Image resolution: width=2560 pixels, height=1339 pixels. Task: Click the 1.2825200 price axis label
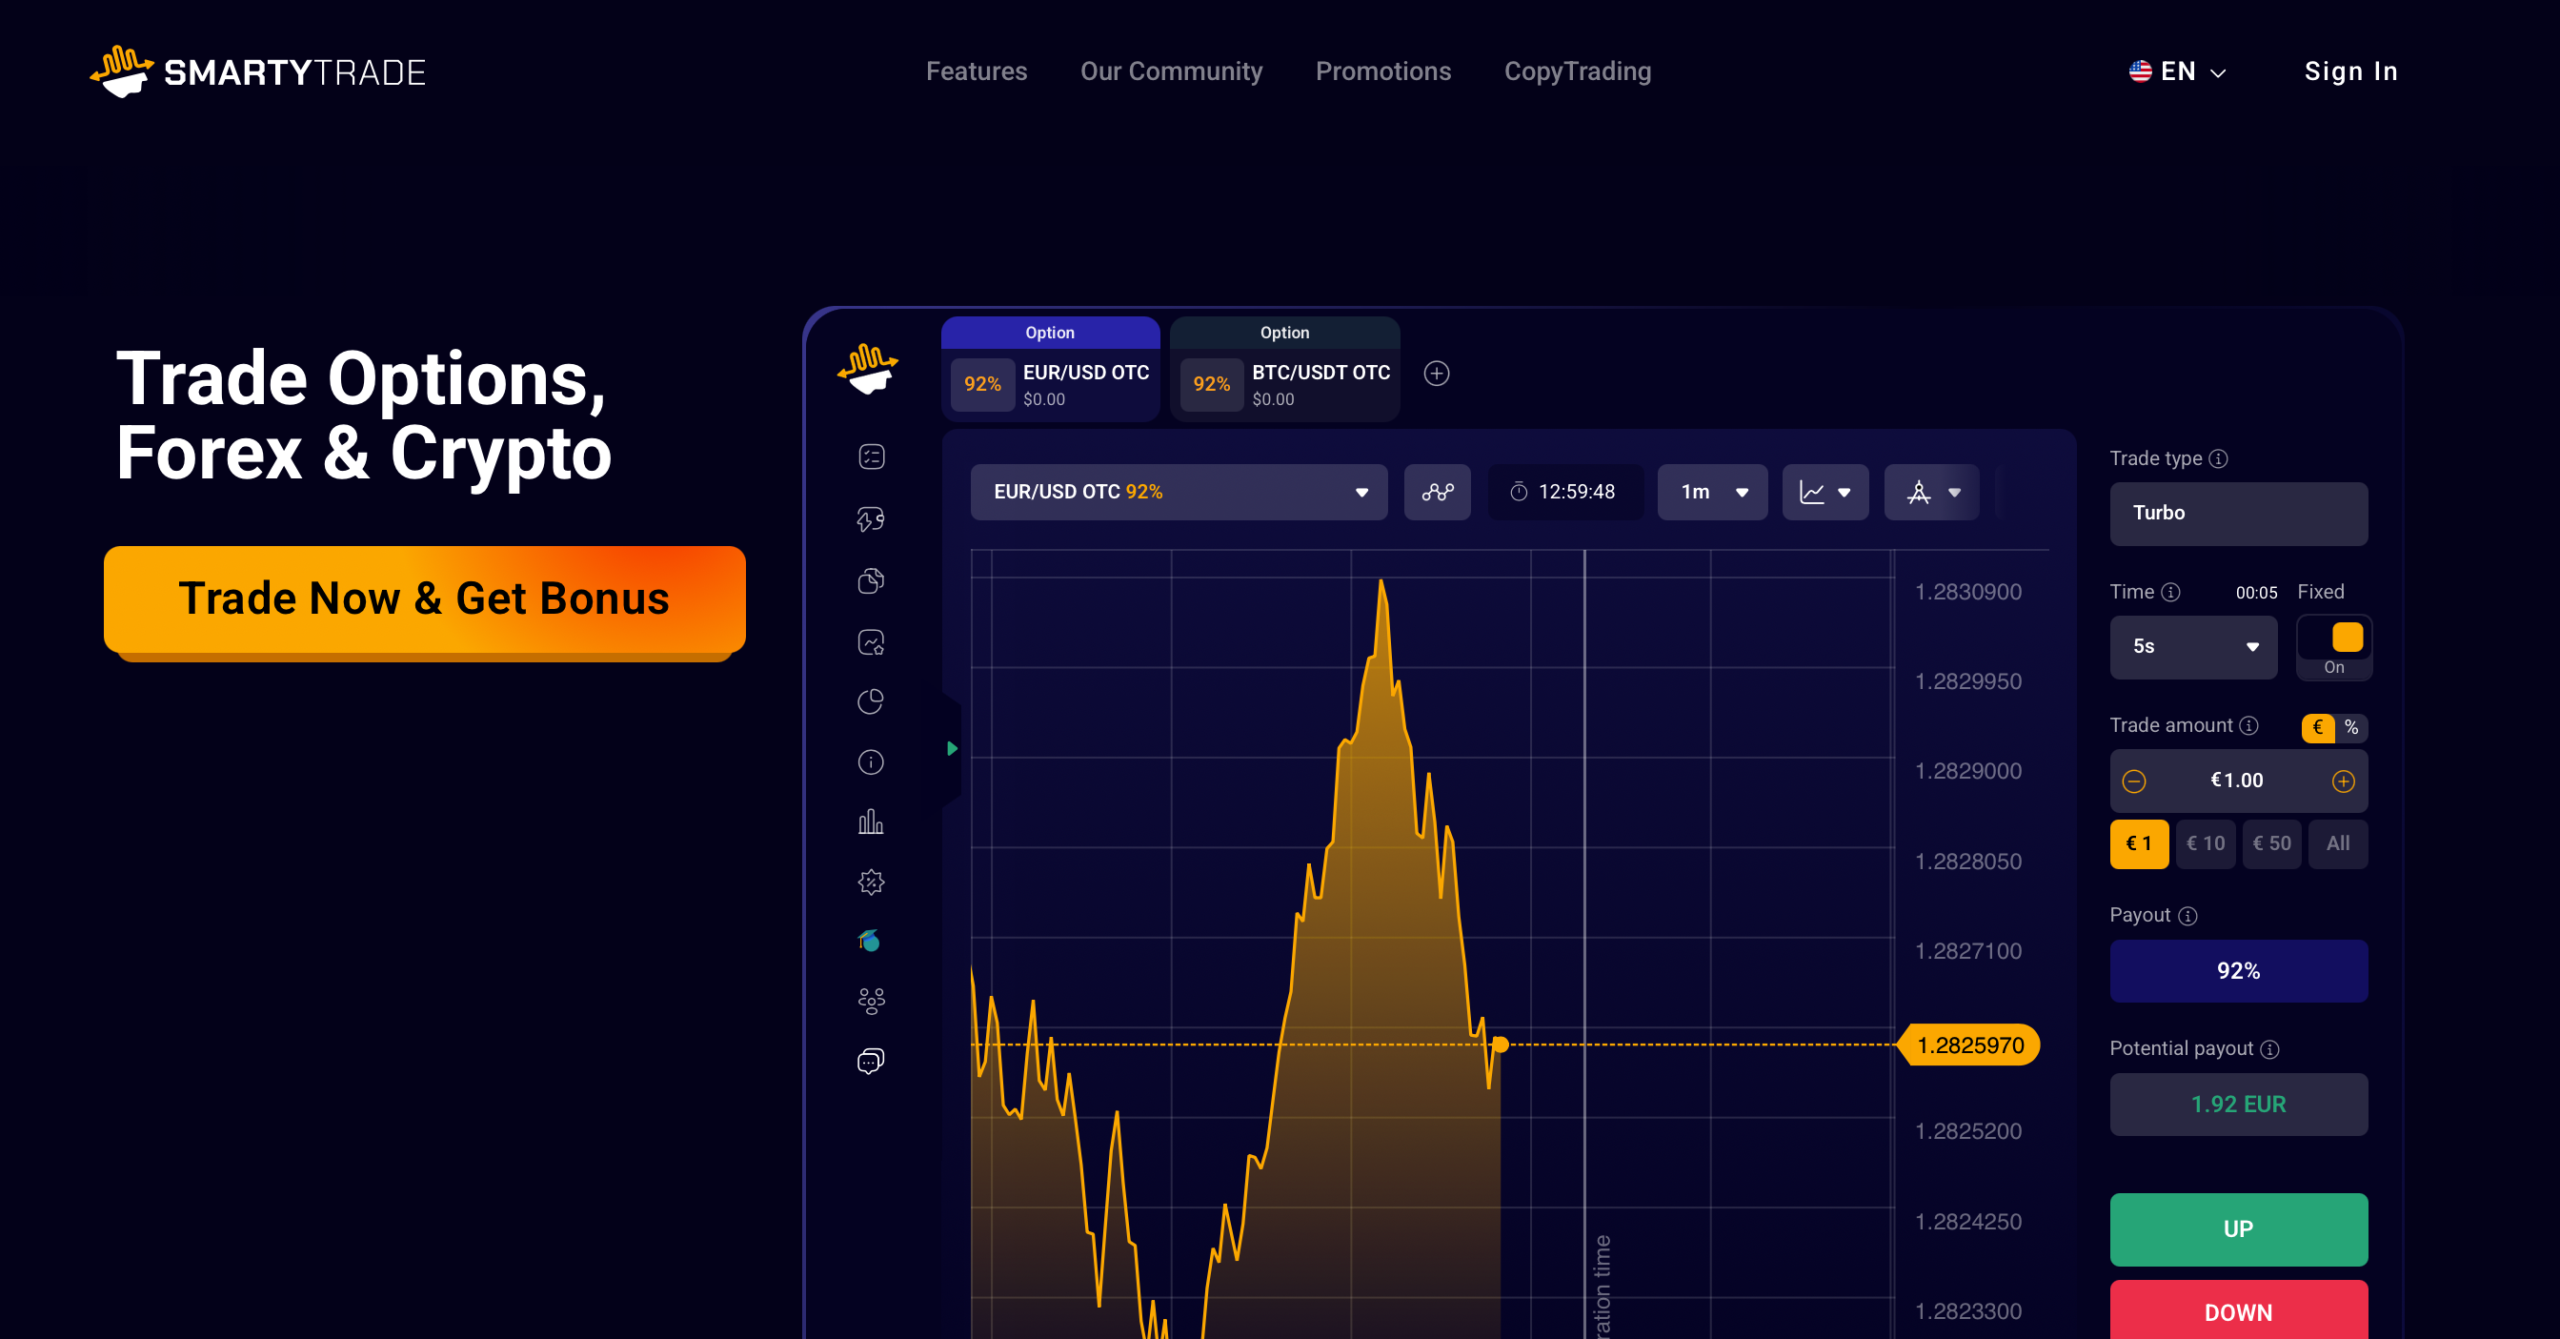pos(1968,1131)
